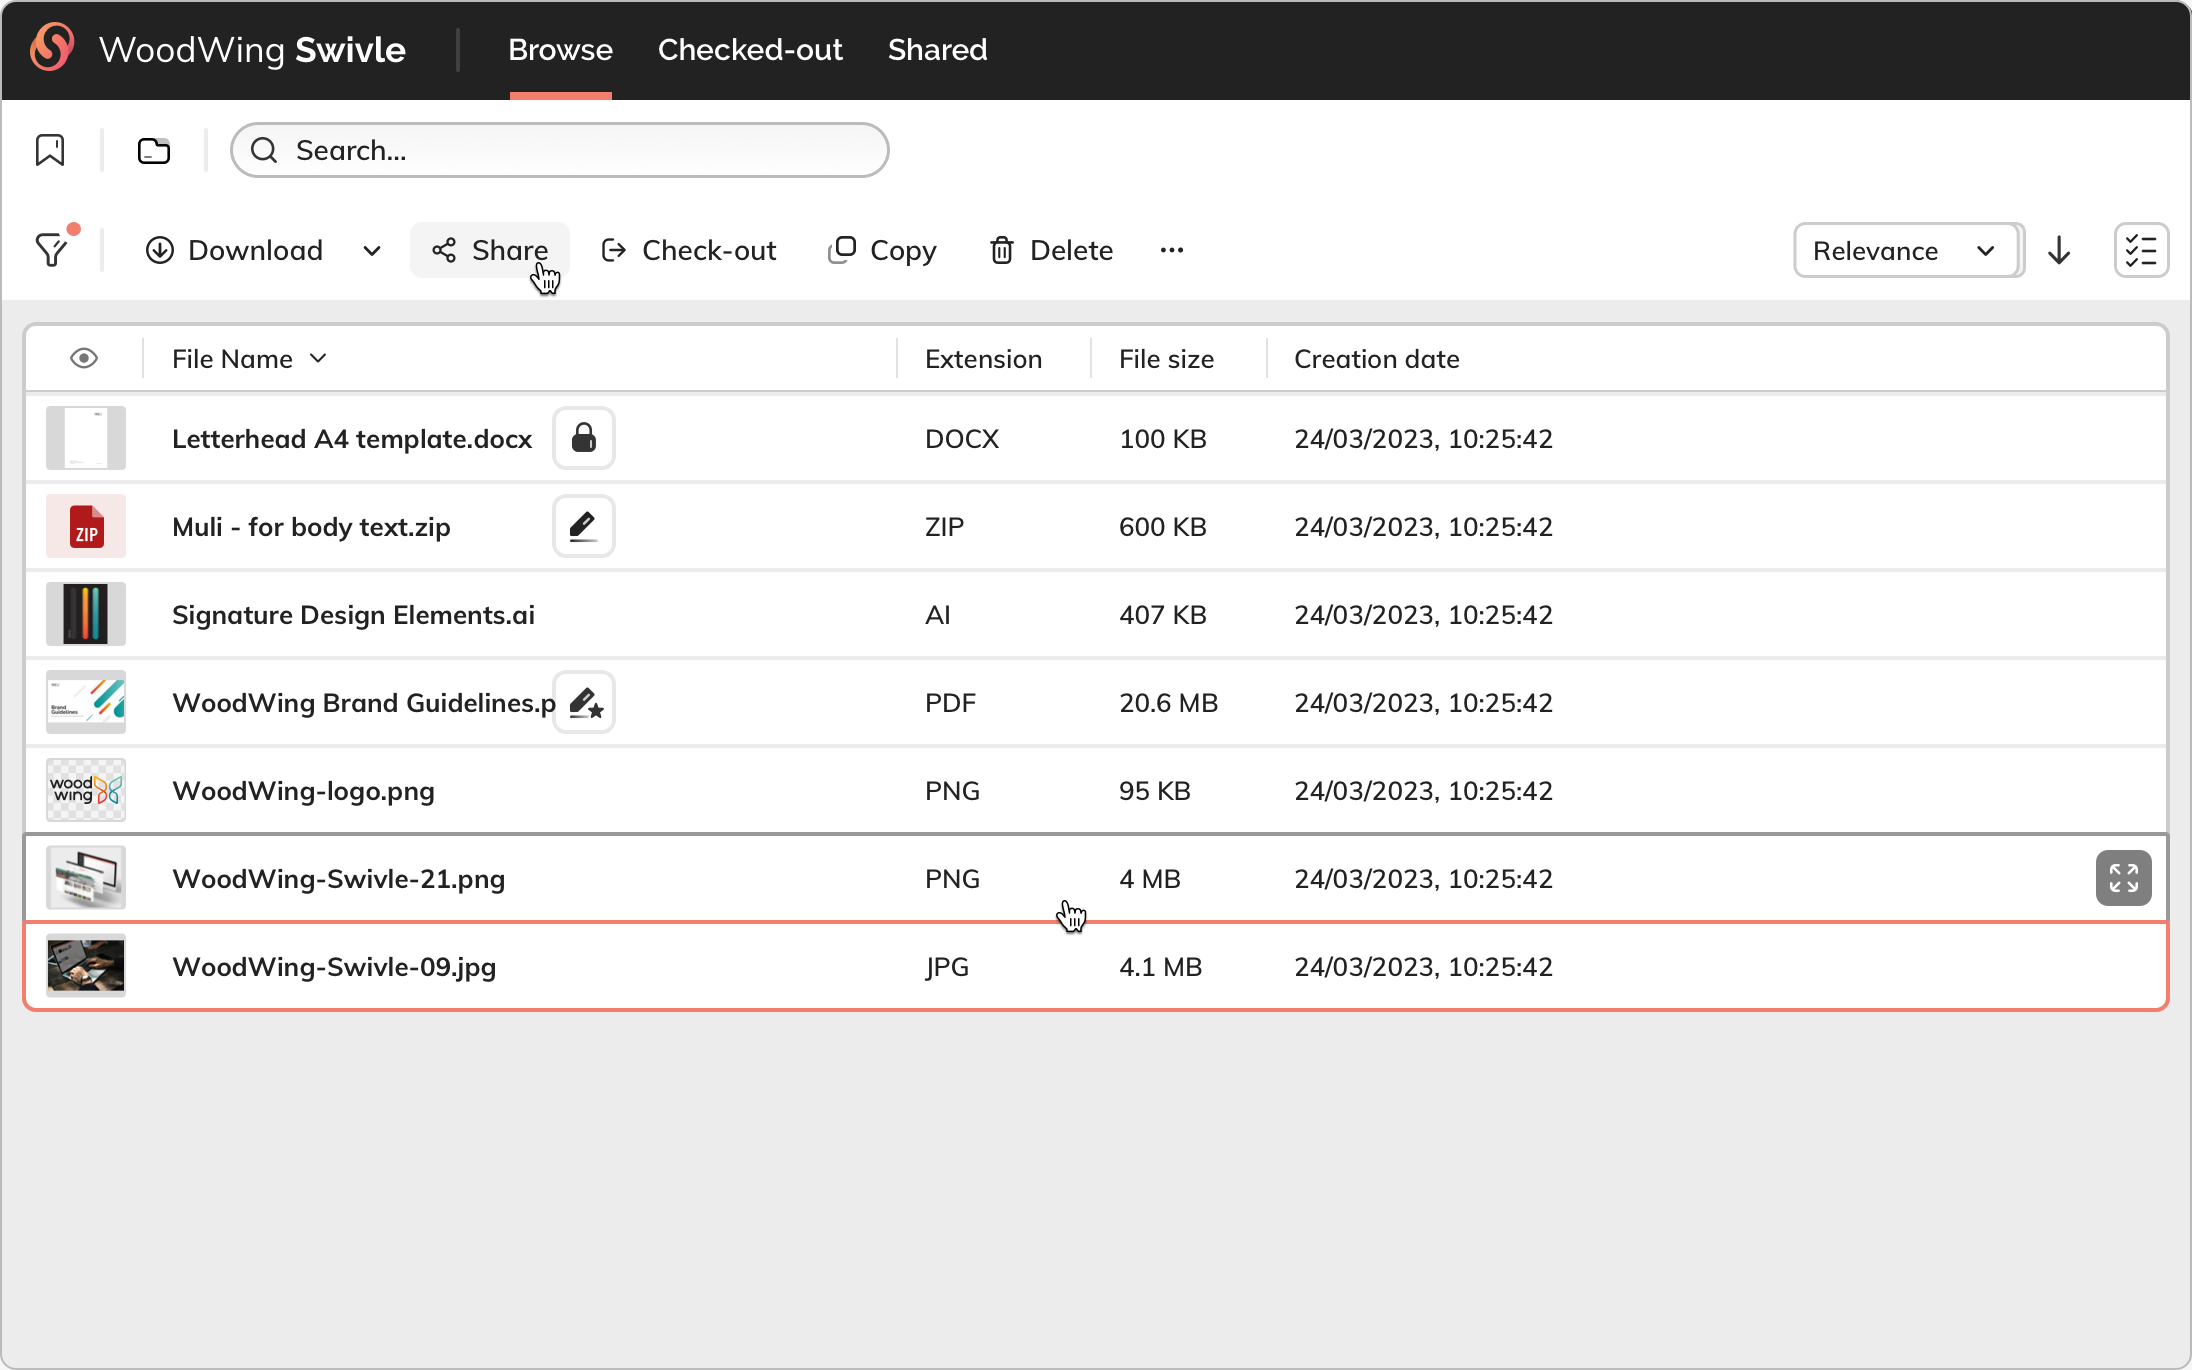The height and width of the screenshot is (1370, 2192).
Task: Toggle the descending sort direction arrow
Action: [2059, 250]
